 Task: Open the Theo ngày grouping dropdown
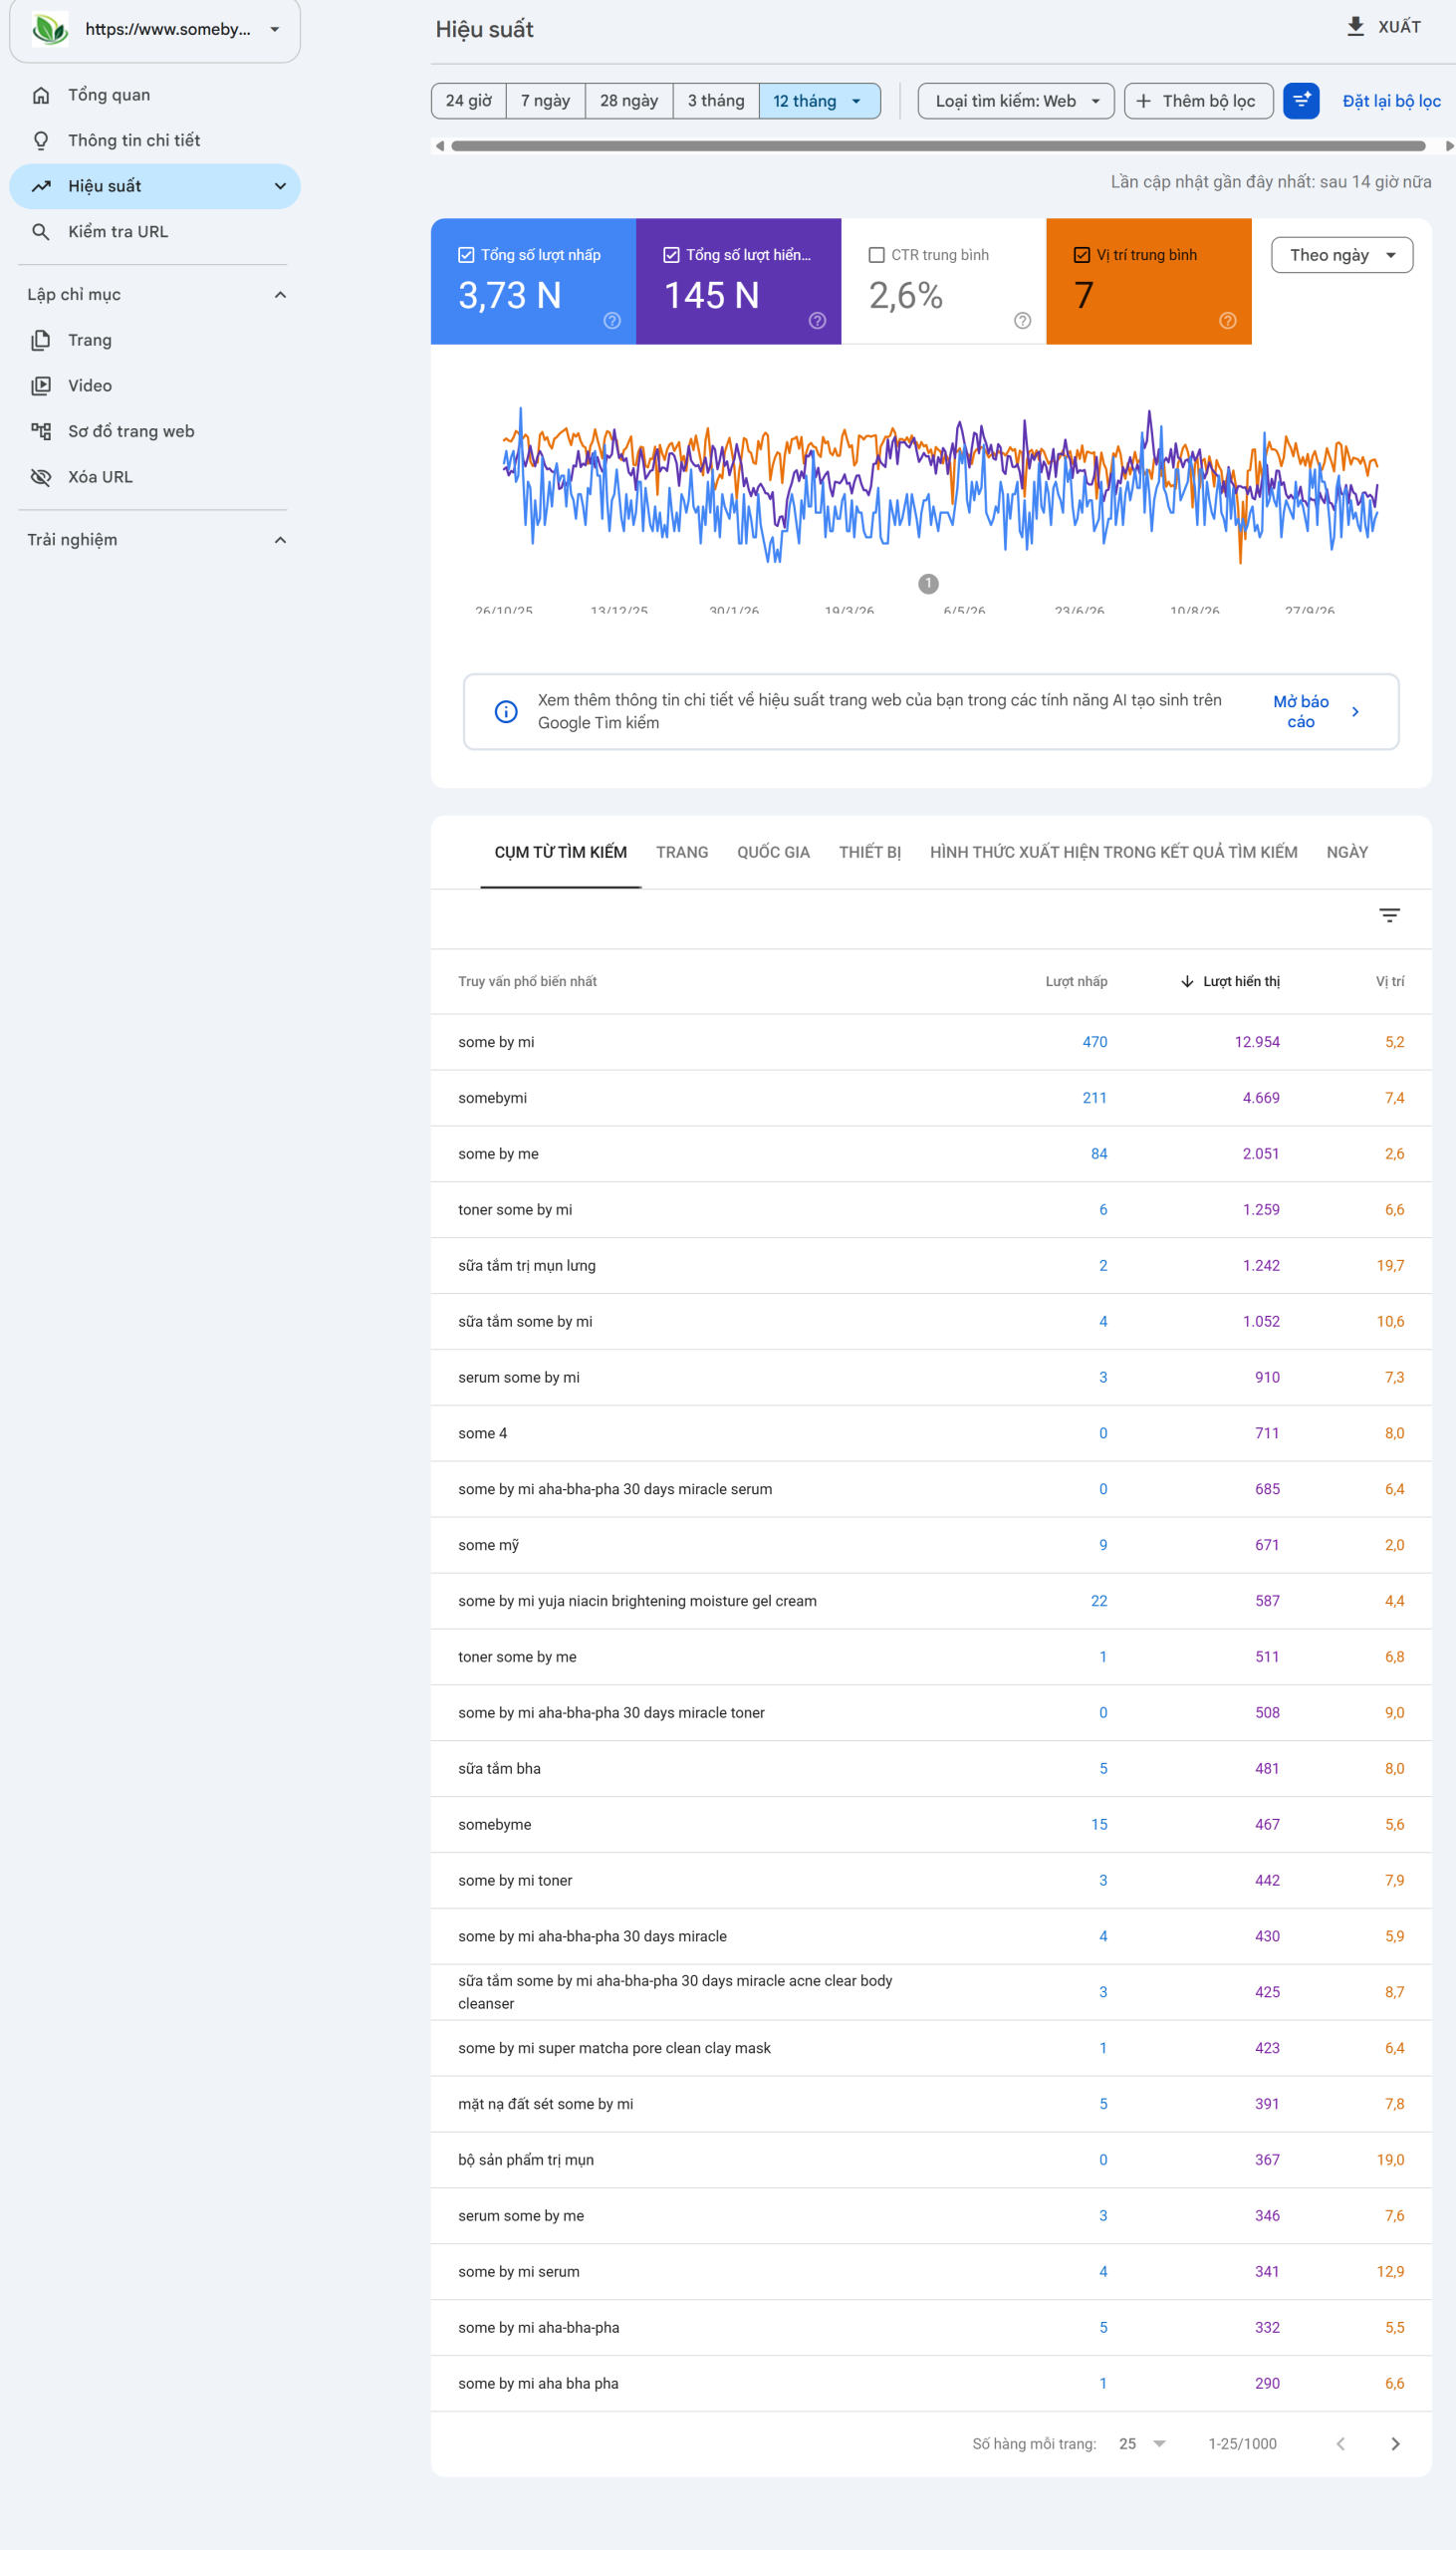coord(1341,255)
